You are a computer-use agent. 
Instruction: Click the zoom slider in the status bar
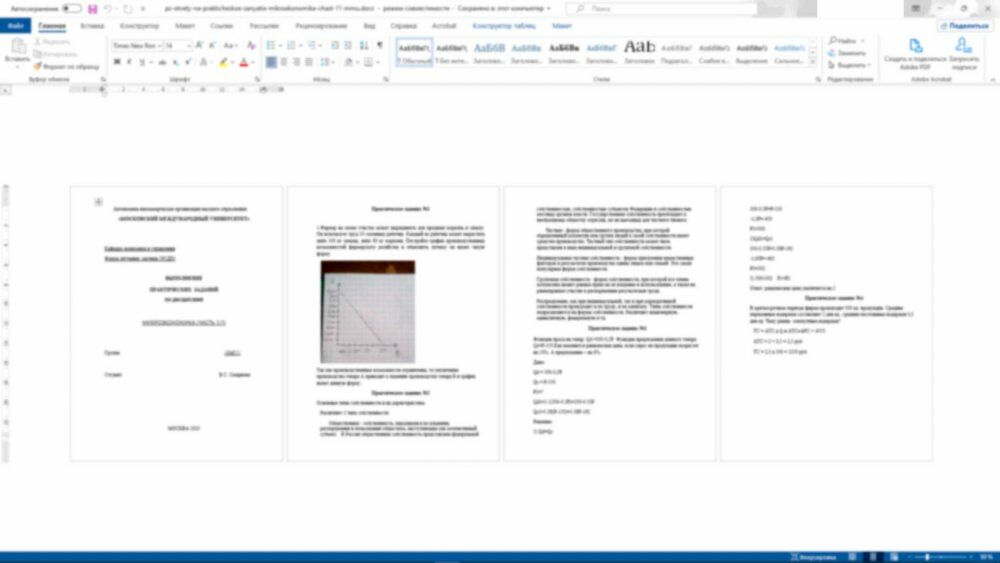(x=939, y=557)
